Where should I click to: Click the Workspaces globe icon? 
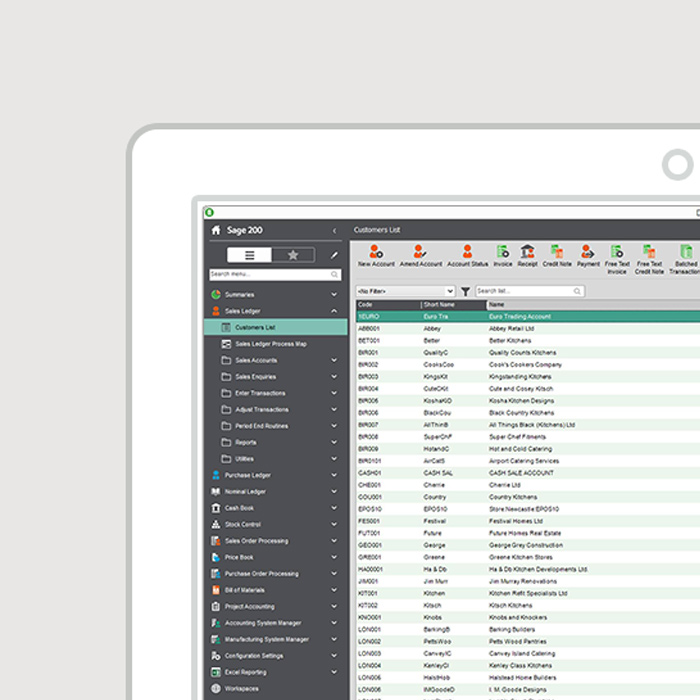(x=216, y=688)
